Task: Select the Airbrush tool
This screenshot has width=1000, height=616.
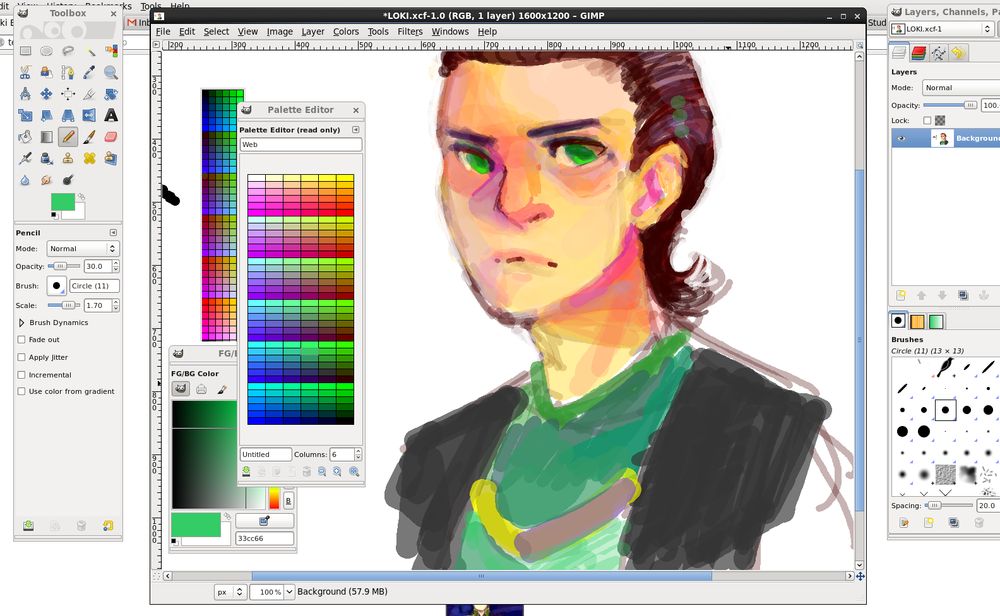Action: click(x=25, y=158)
